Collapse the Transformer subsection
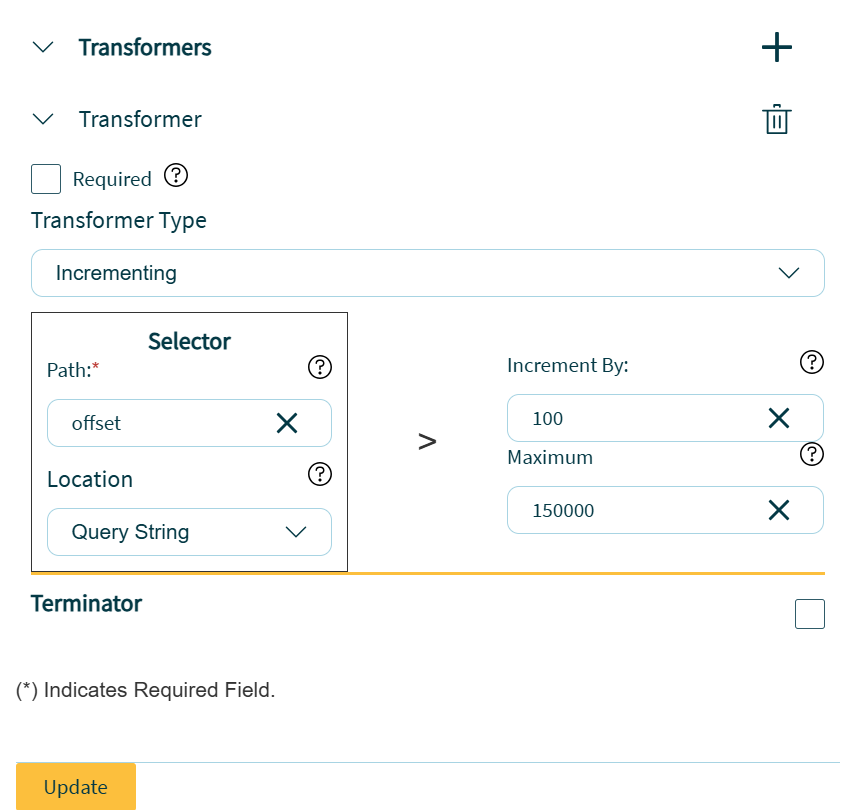The image size is (865, 810). pyautogui.click(x=43, y=119)
